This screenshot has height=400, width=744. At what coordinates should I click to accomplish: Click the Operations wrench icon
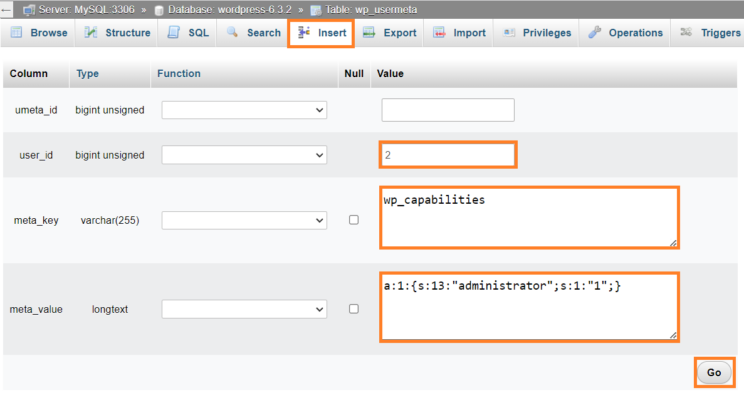pyautogui.click(x=595, y=32)
